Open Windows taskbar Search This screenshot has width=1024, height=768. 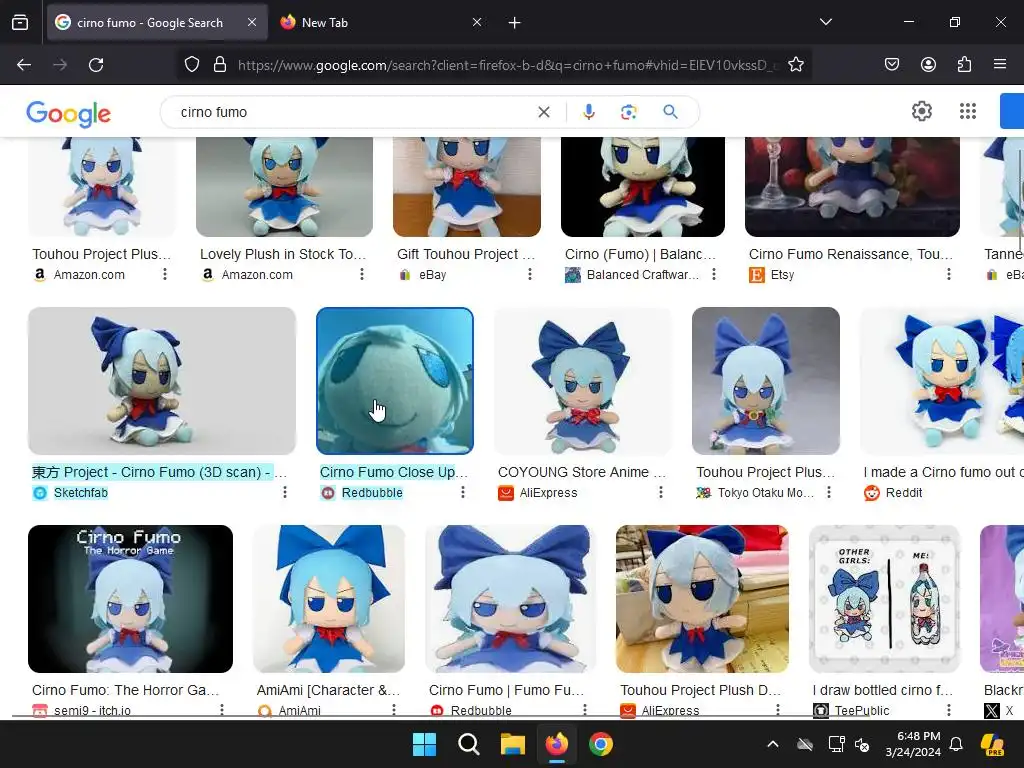click(x=468, y=744)
